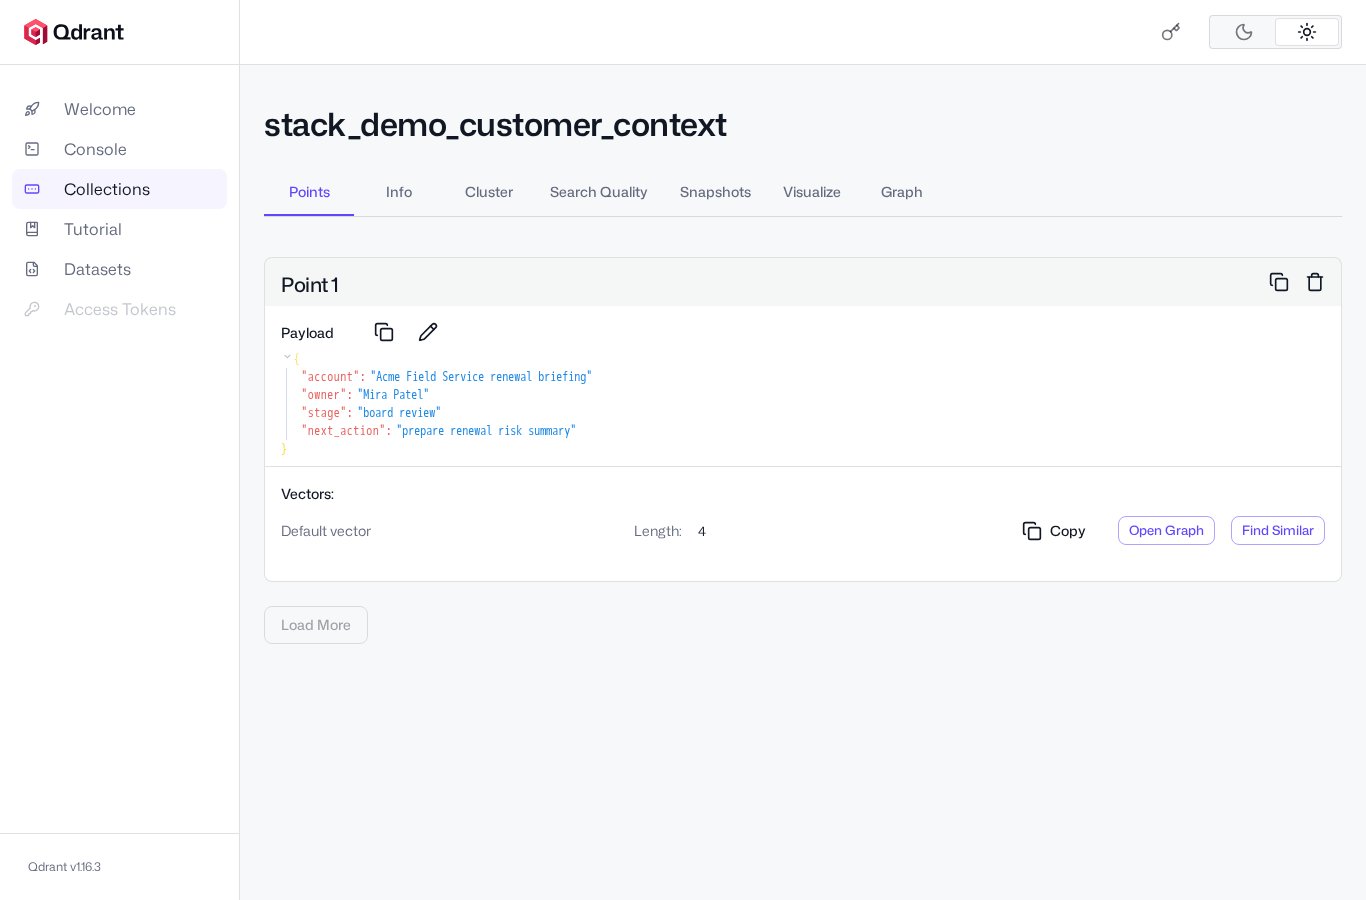
Task: Click the Load More button
Action: click(x=316, y=625)
